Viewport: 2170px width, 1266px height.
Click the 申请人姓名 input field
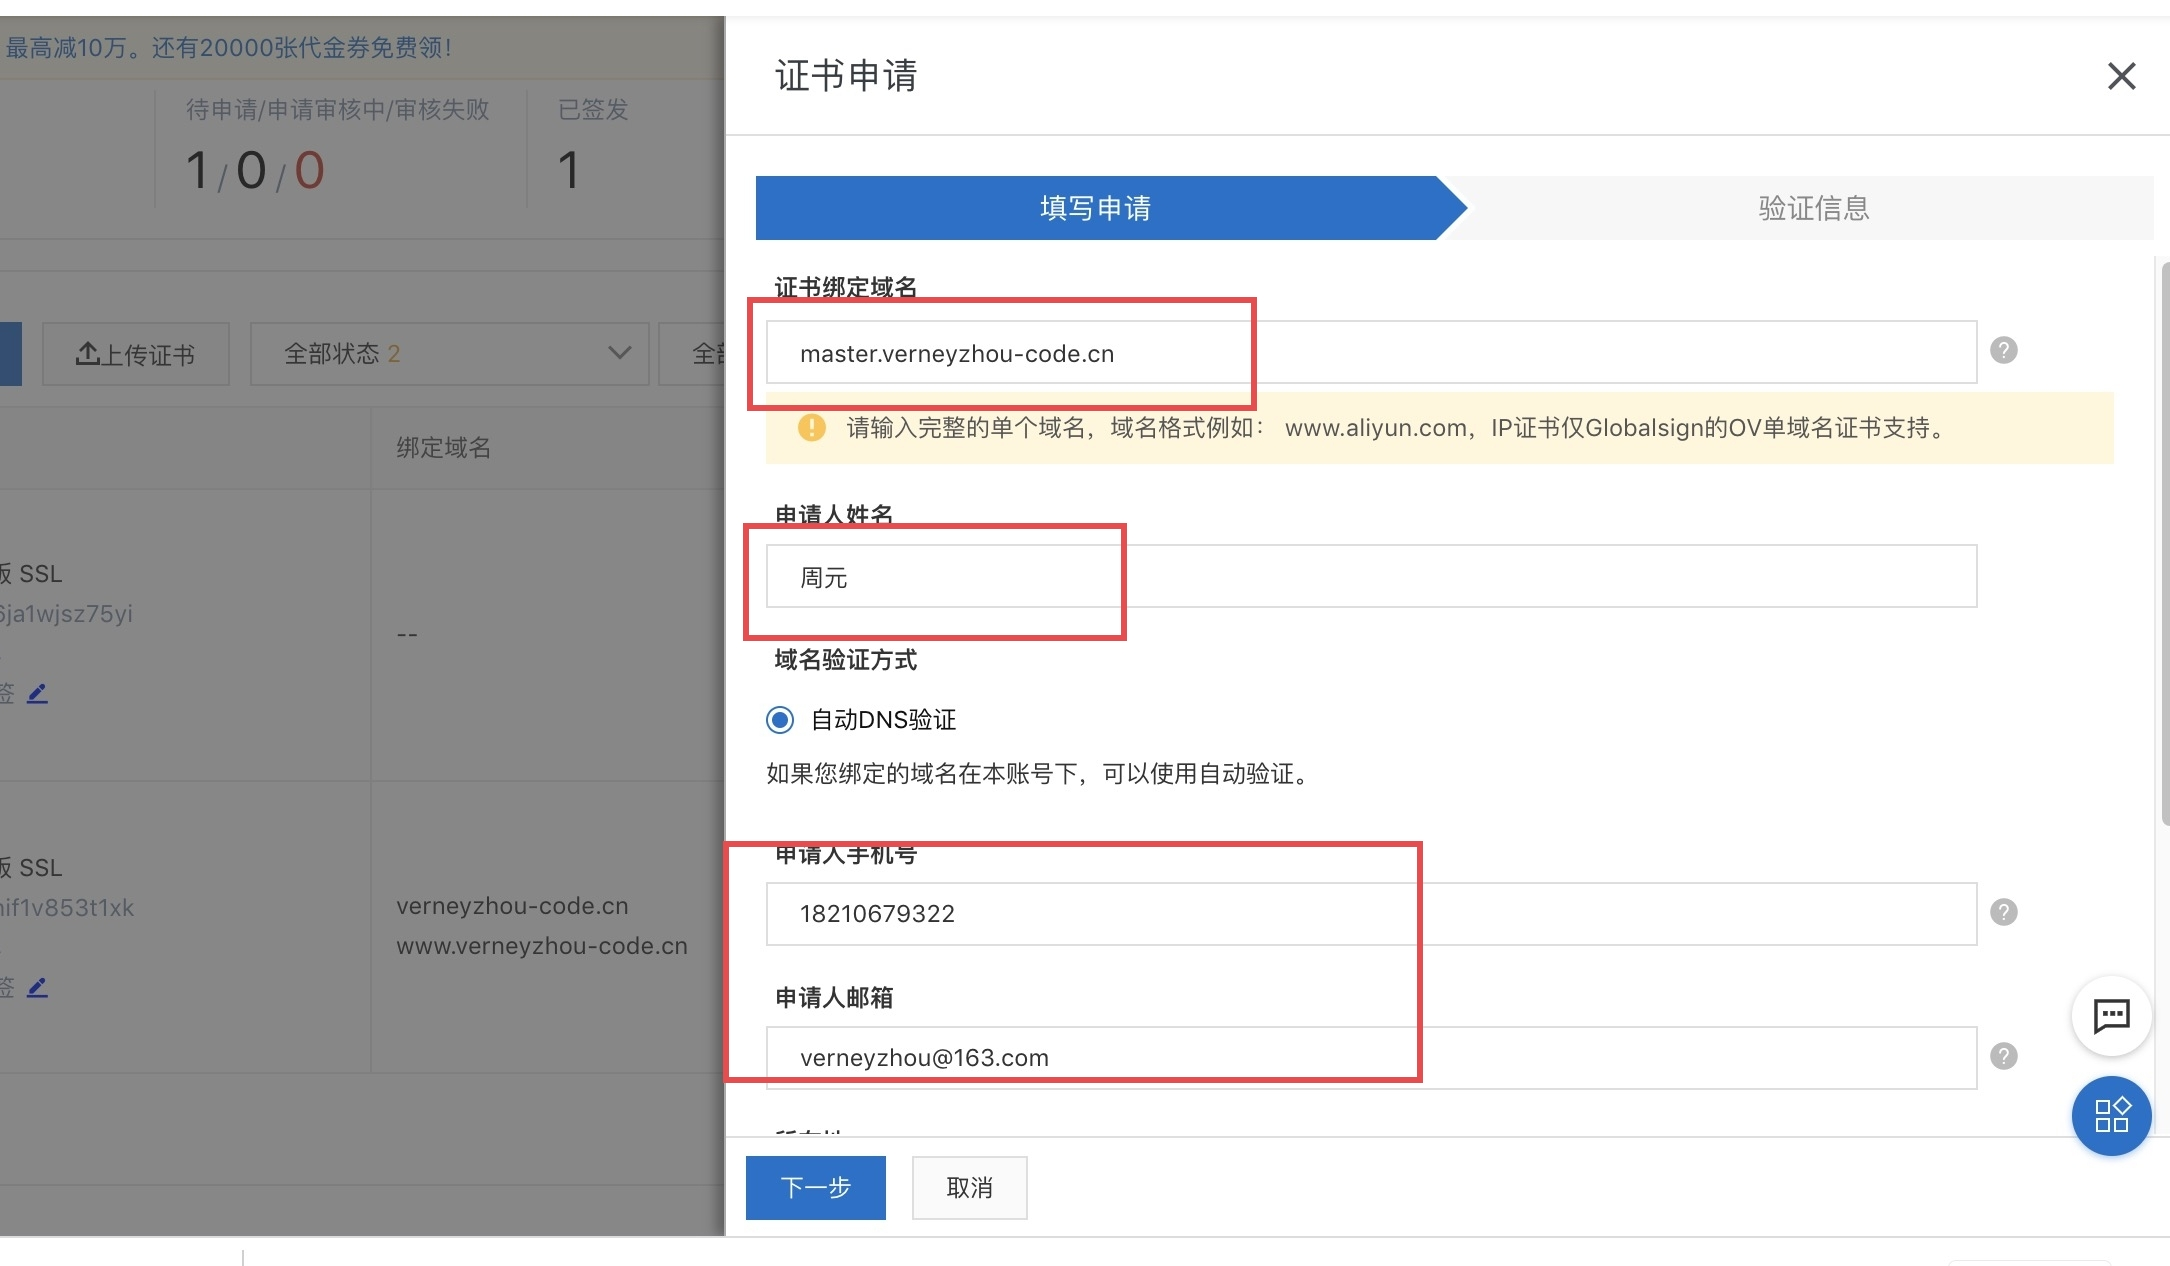click(x=1370, y=577)
